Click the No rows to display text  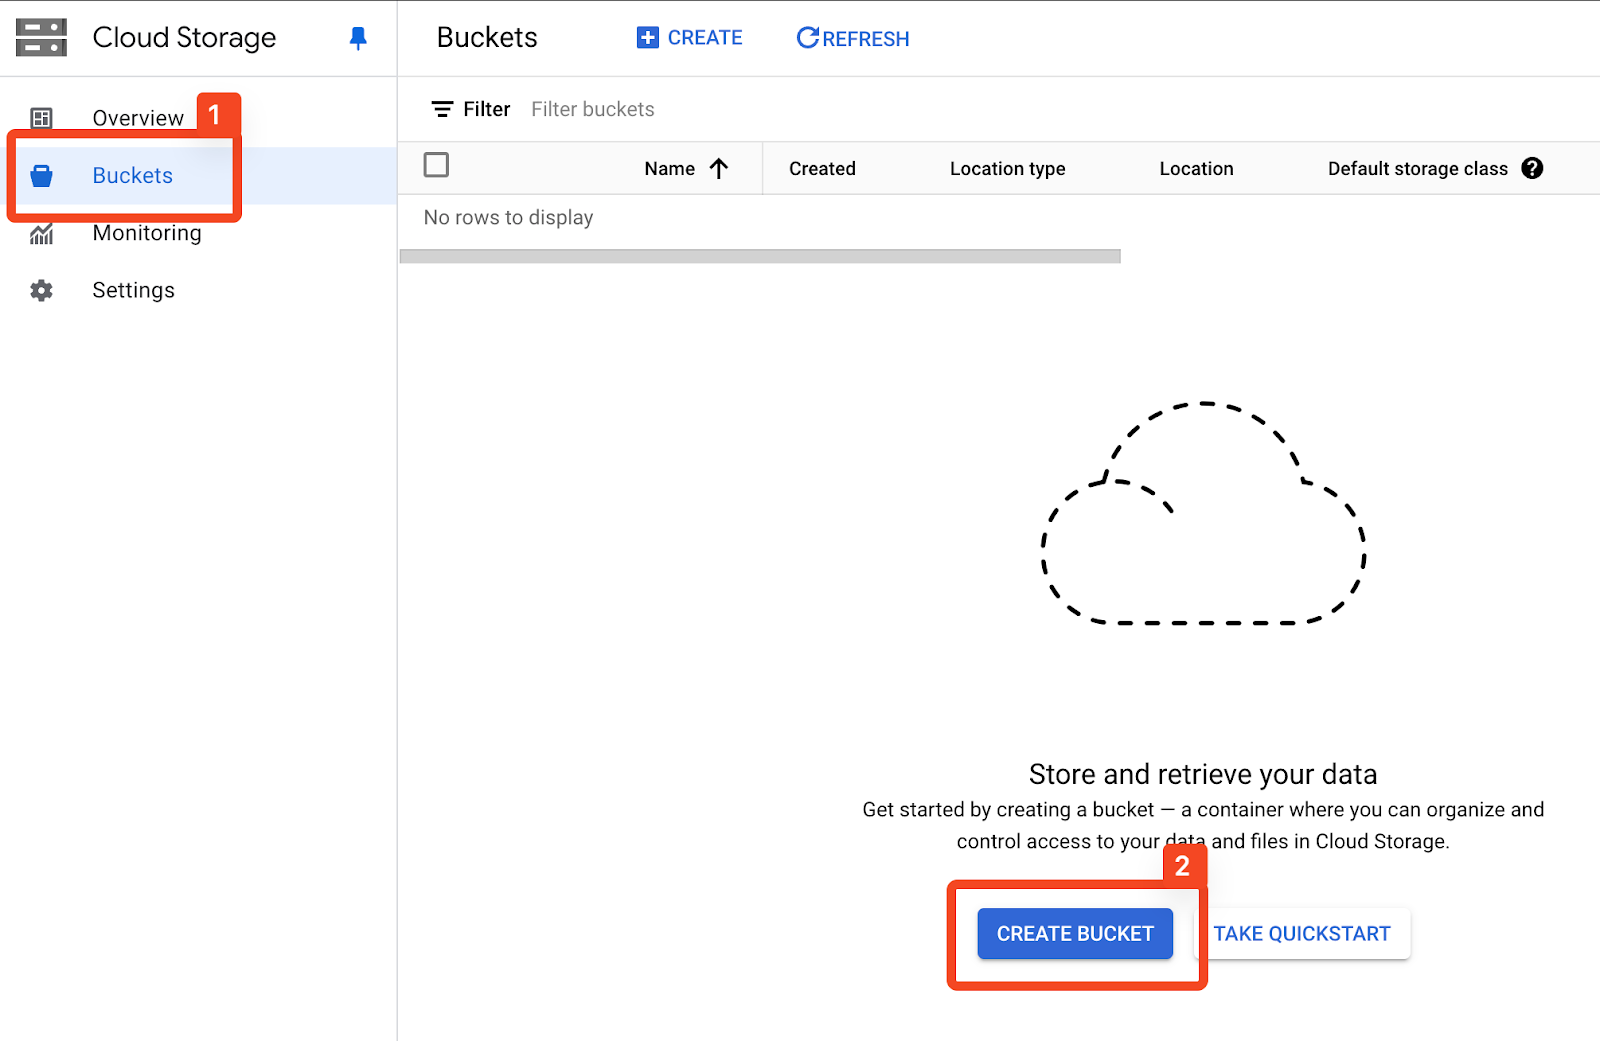tap(508, 217)
